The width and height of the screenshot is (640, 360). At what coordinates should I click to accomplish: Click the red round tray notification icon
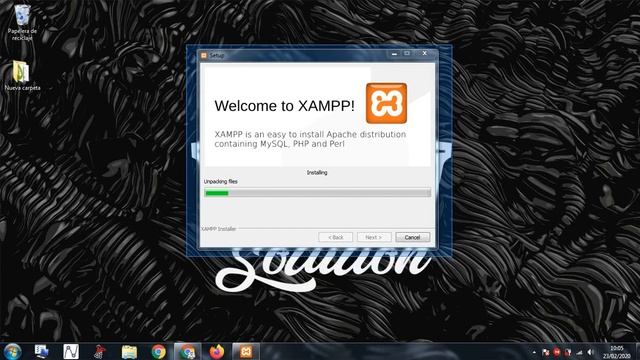(556, 352)
